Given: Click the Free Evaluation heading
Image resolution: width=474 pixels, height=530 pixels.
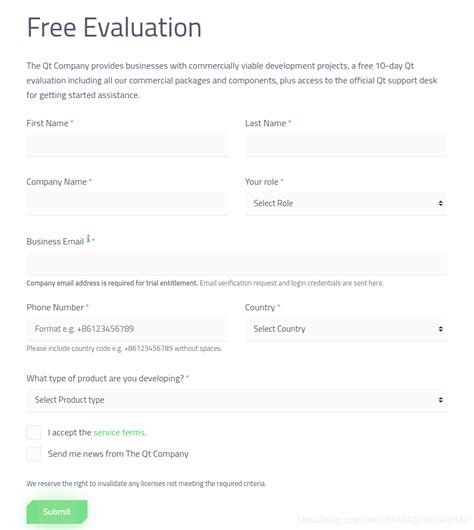Looking at the screenshot, I should pos(114,27).
